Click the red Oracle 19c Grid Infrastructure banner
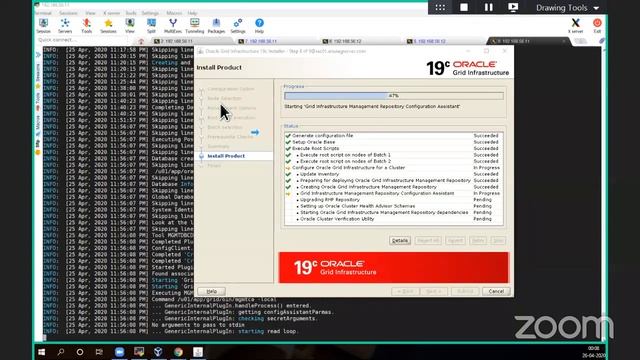Viewport: 640px width, 360px height. [394, 267]
